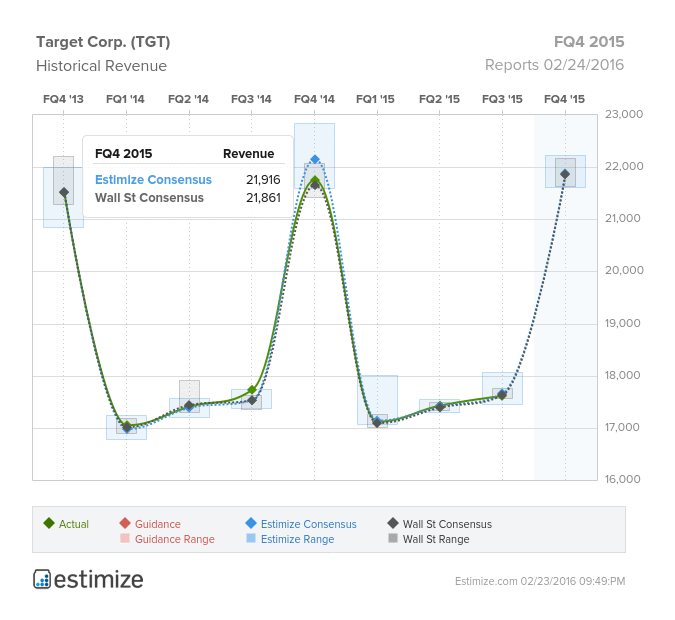The width and height of the screenshot is (675, 620).
Task: Click the FQ4 2015 header at top right
Action: point(589,42)
